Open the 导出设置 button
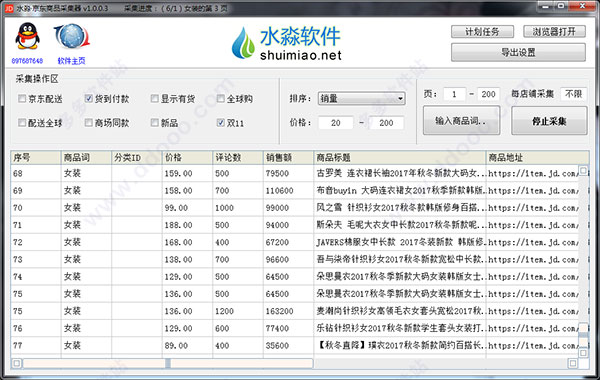 click(518, 52)
